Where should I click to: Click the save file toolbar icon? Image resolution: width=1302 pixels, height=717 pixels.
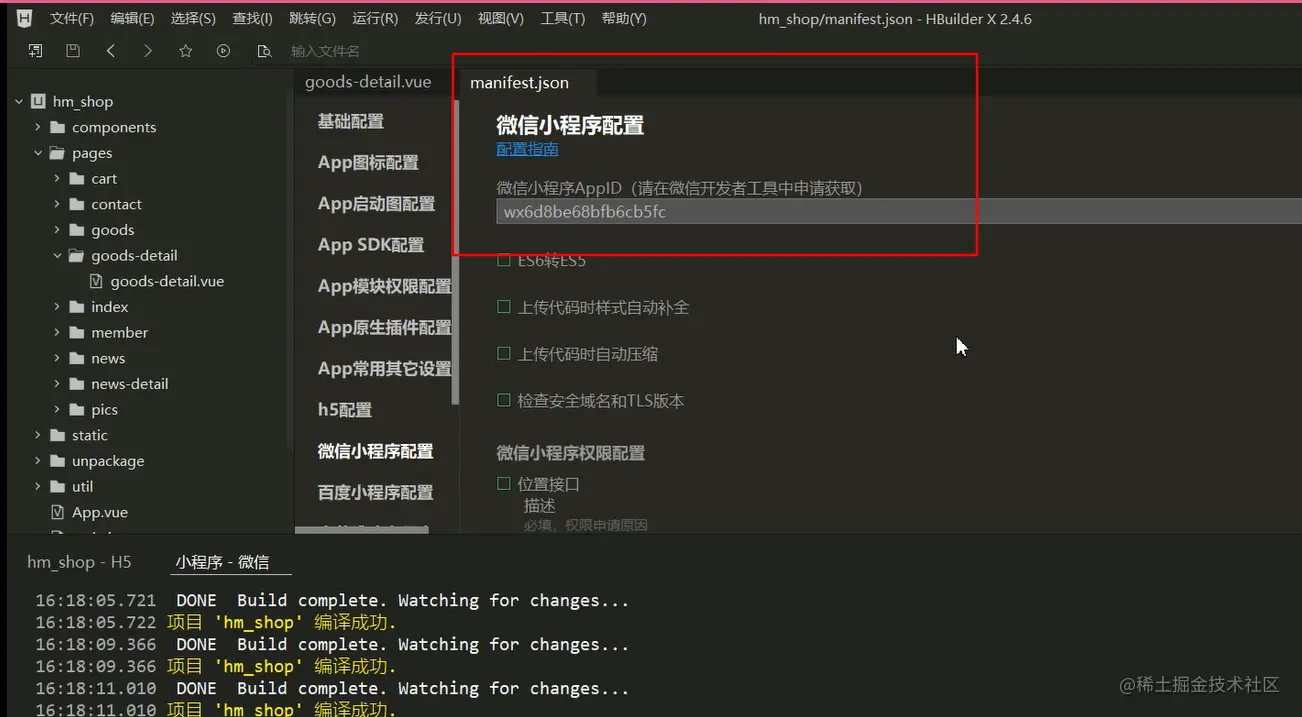pos(73,50)
